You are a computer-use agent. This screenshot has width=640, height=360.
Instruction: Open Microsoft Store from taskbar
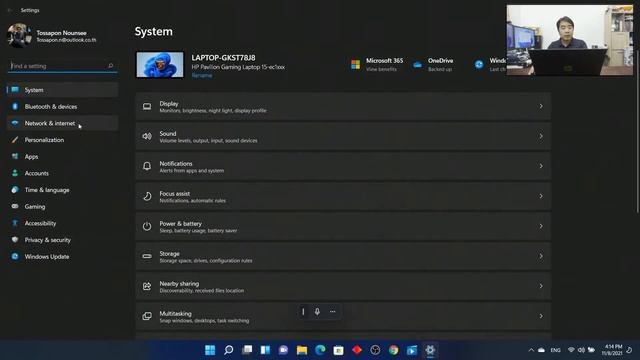(338, 350)
